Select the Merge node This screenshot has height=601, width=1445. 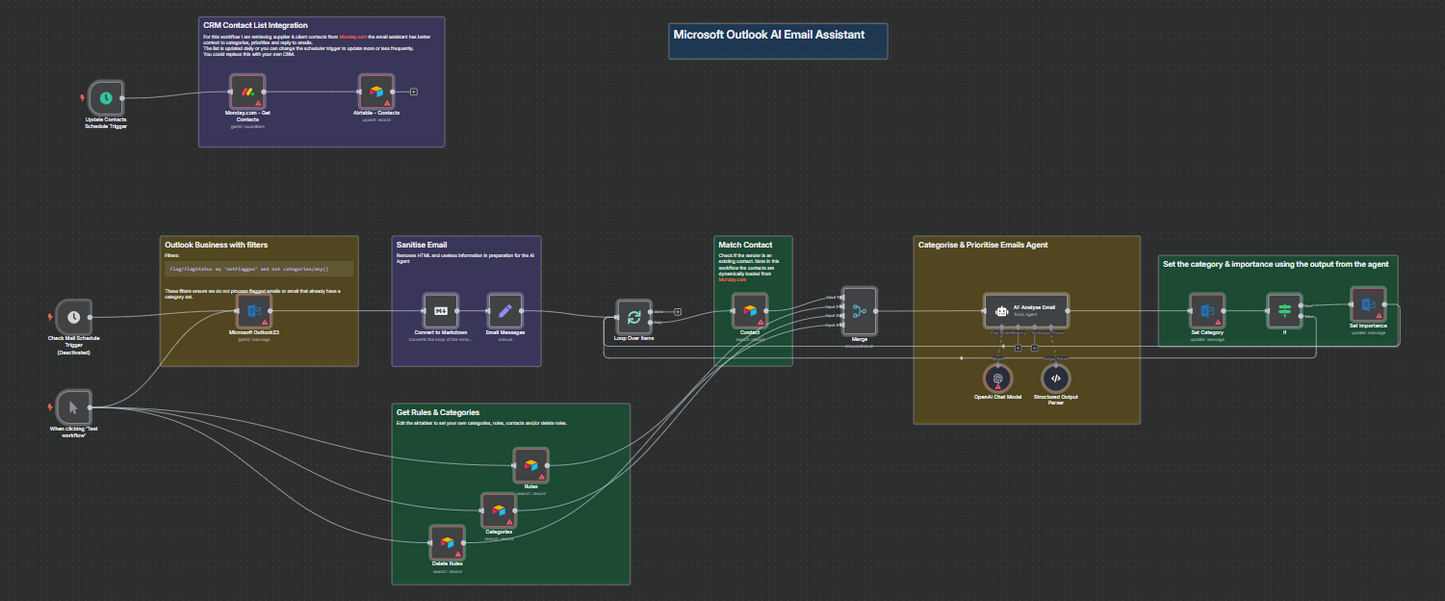859,311
